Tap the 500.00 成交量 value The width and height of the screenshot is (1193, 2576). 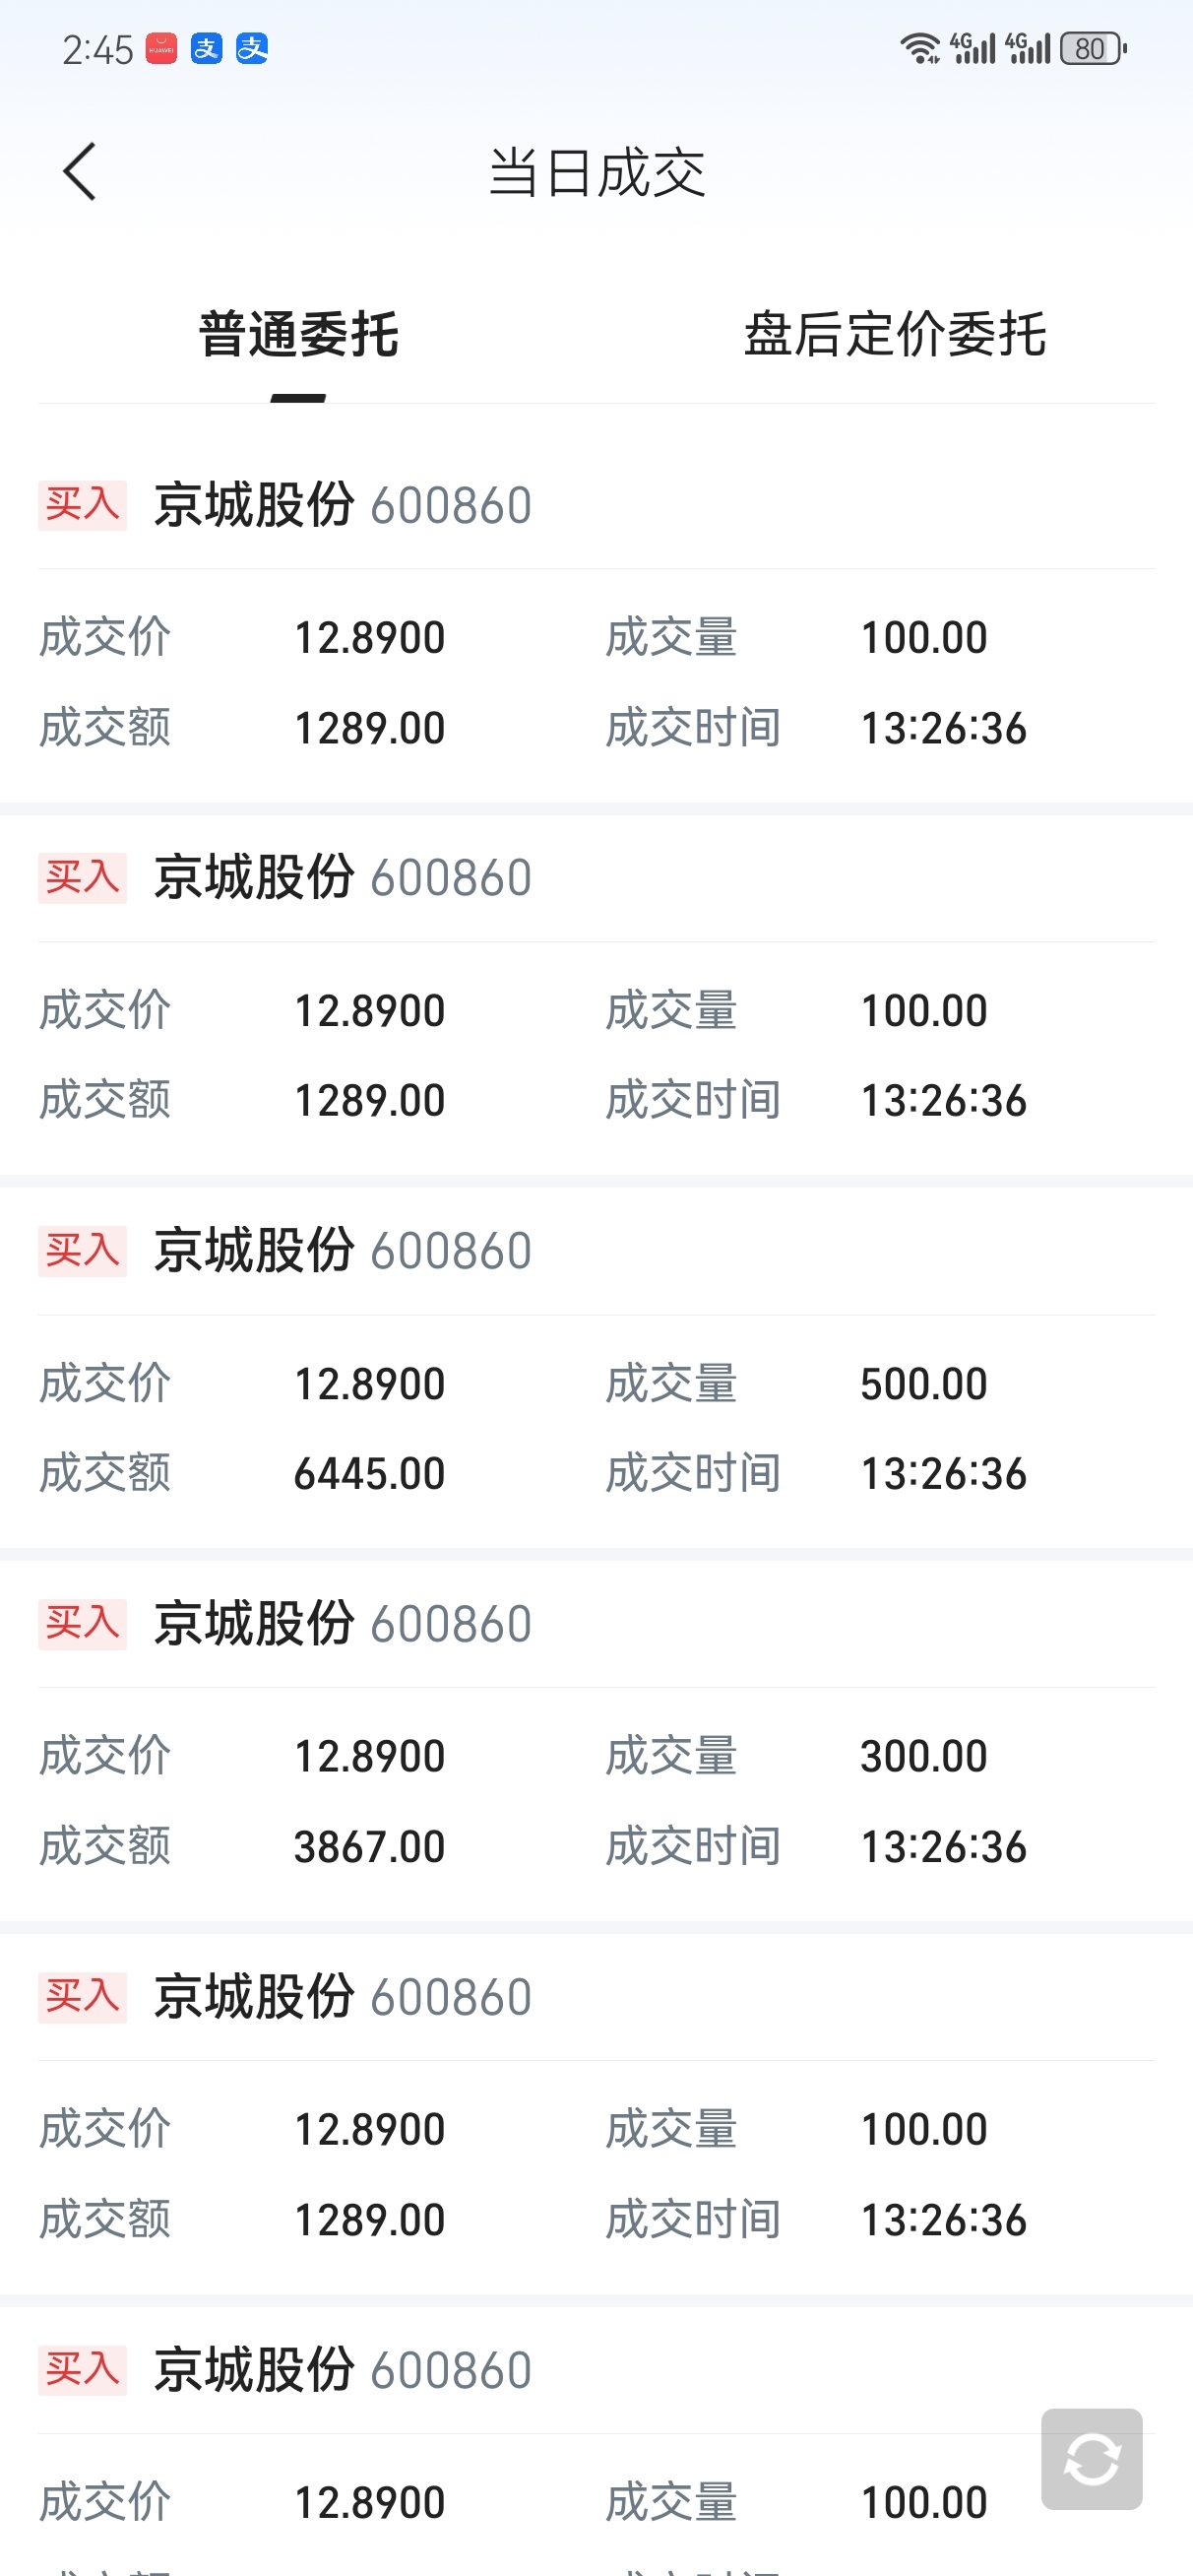click(924, 1384)
